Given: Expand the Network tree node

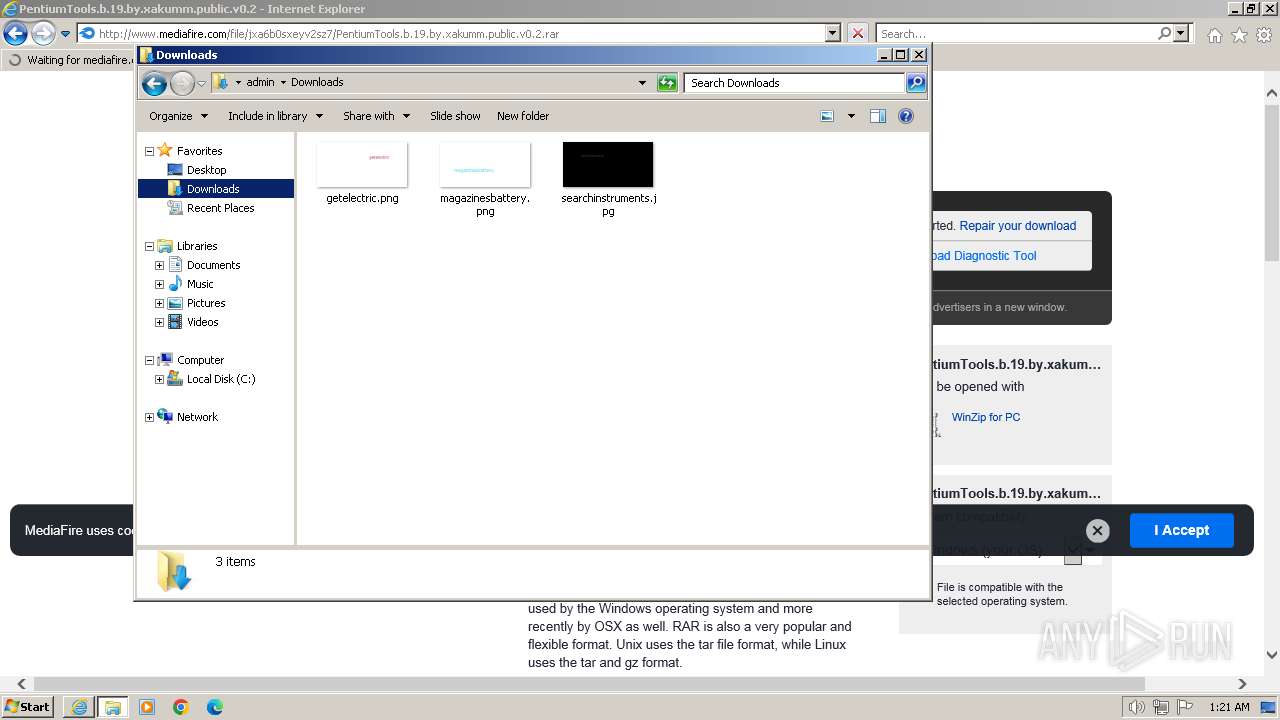Looking at the screenshot, I should [149, 417].
